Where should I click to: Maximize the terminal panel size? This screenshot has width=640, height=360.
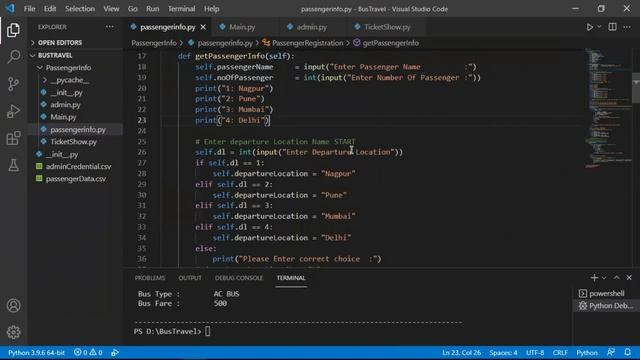pyautogui.click(x=616, y=278)
